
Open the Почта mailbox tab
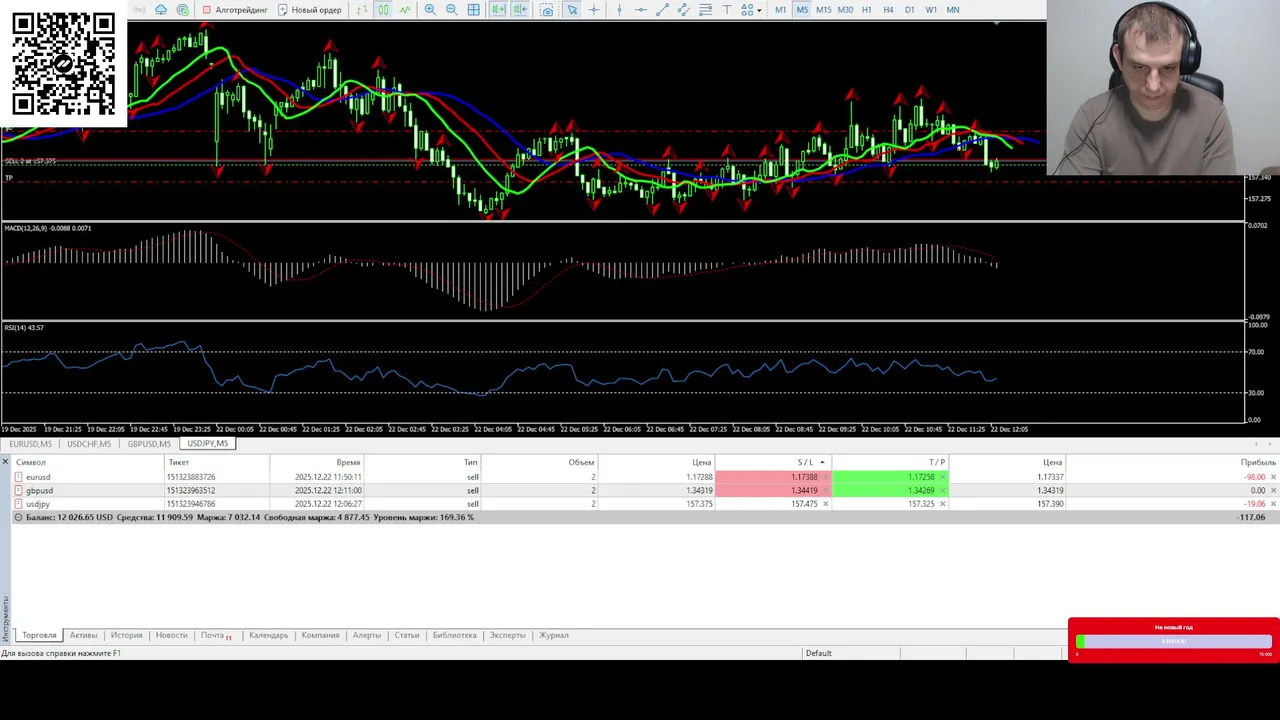(x=215, y=636)
